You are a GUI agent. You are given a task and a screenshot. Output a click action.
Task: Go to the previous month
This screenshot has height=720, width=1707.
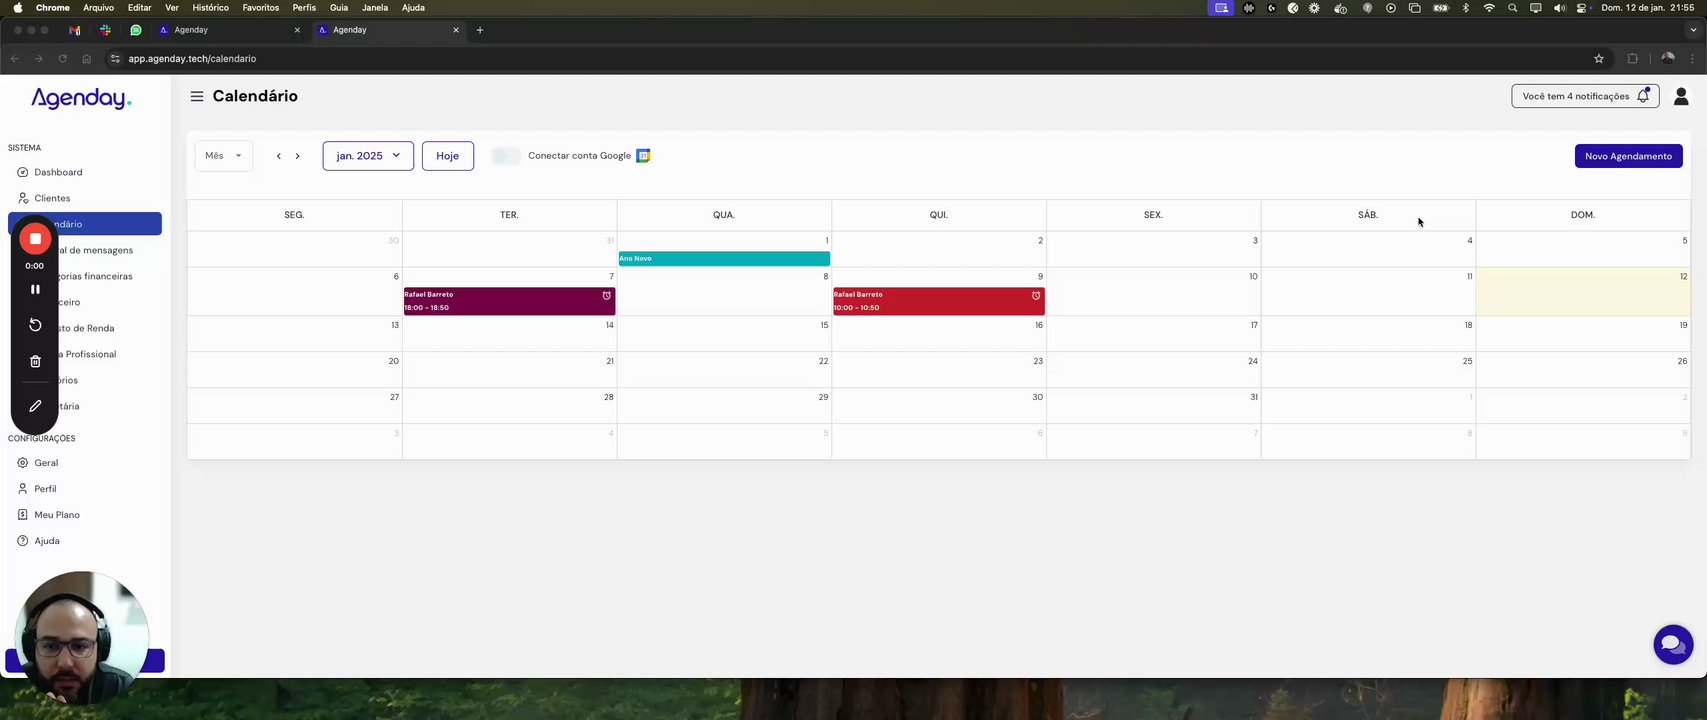tap(279, 156)
